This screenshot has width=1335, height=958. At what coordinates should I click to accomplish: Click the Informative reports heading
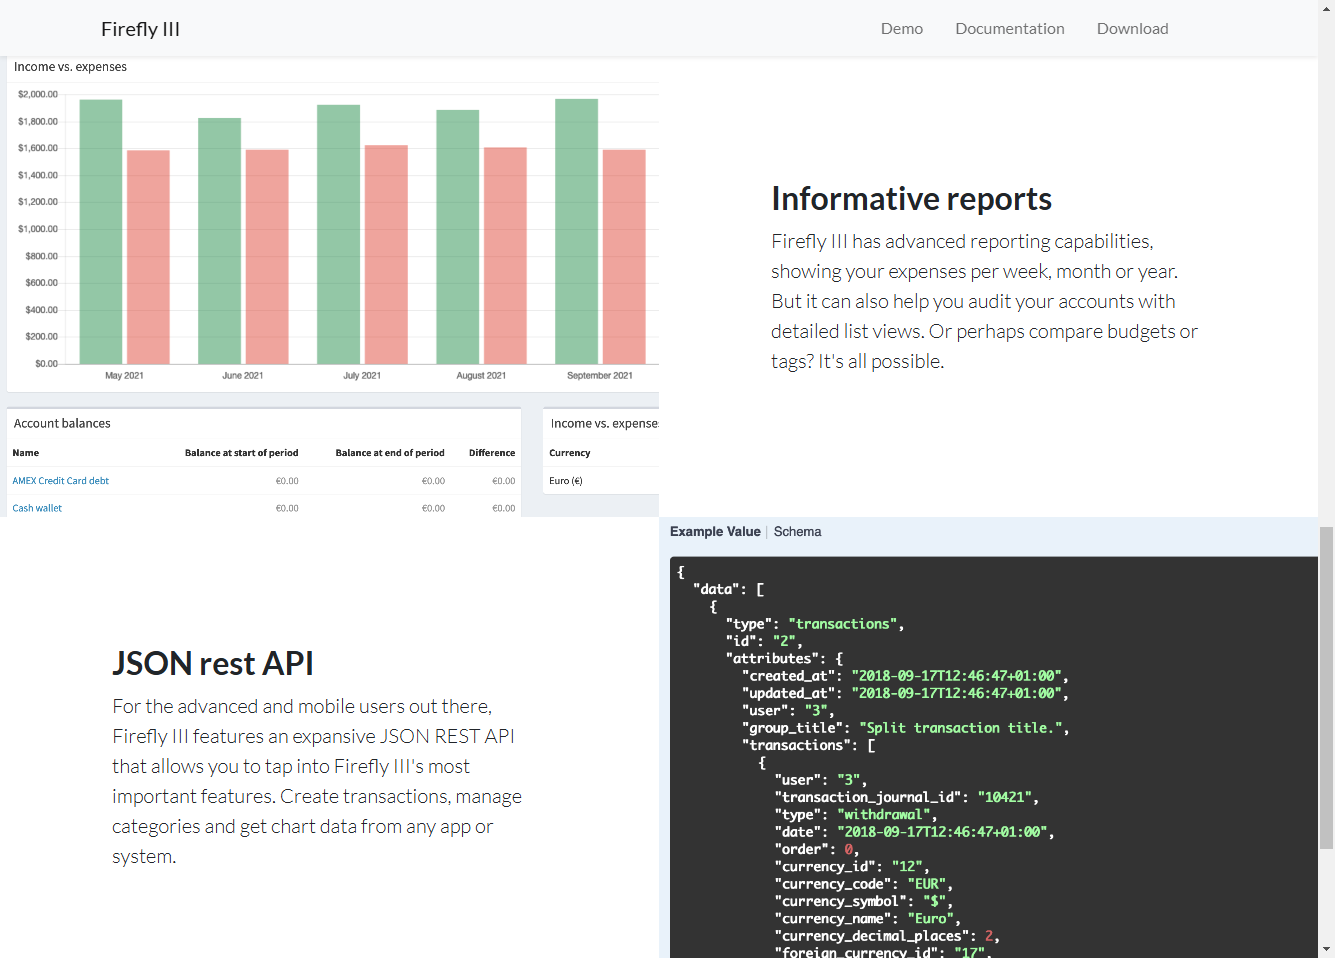point(911,199)
